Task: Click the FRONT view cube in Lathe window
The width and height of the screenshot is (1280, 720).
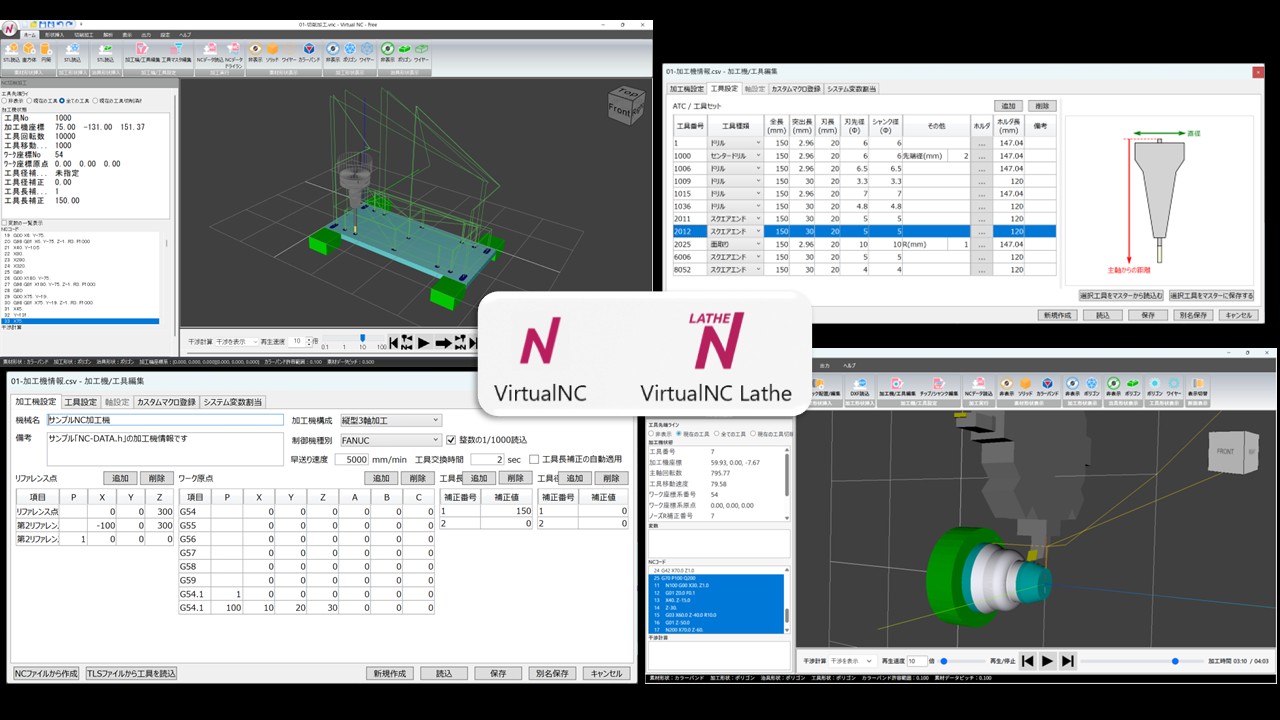Action: (x=1232, y=452)
